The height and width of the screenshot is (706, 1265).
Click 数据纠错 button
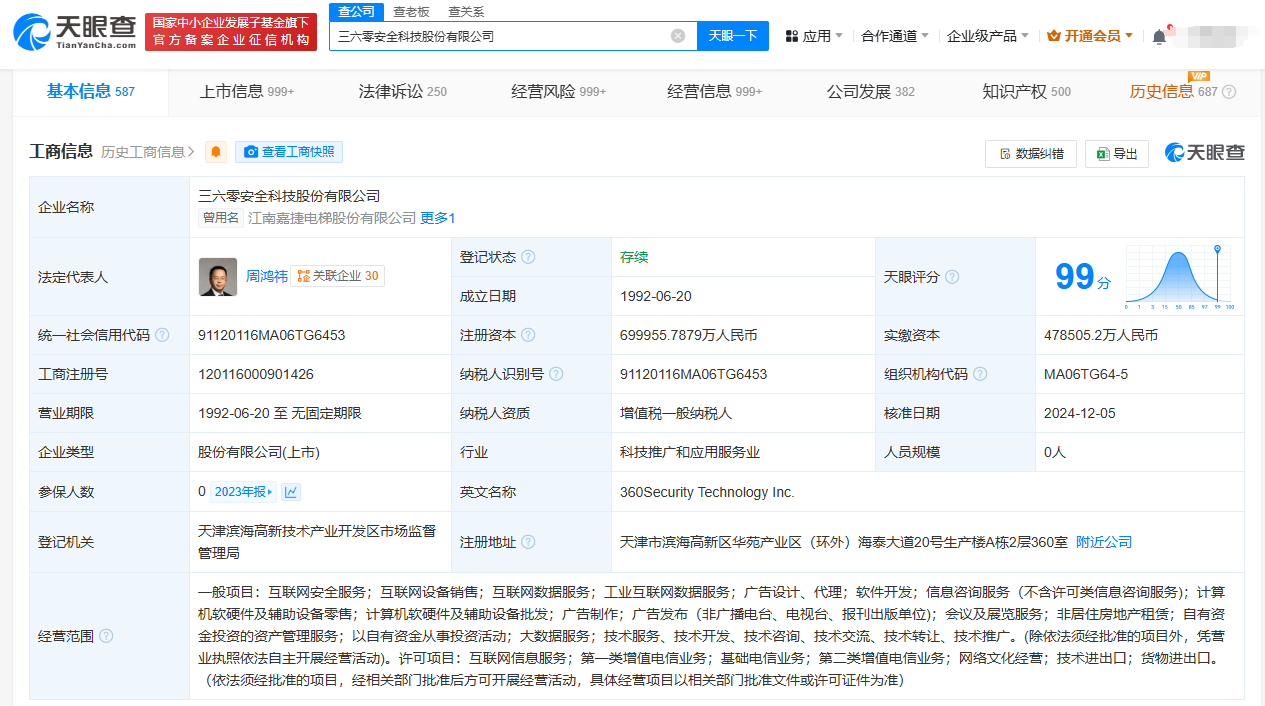point(1031,153)
